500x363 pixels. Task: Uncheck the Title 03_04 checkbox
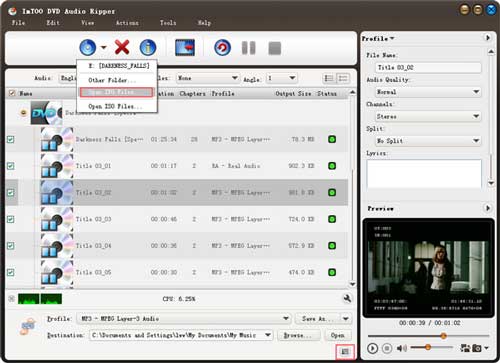coord(11,246)
